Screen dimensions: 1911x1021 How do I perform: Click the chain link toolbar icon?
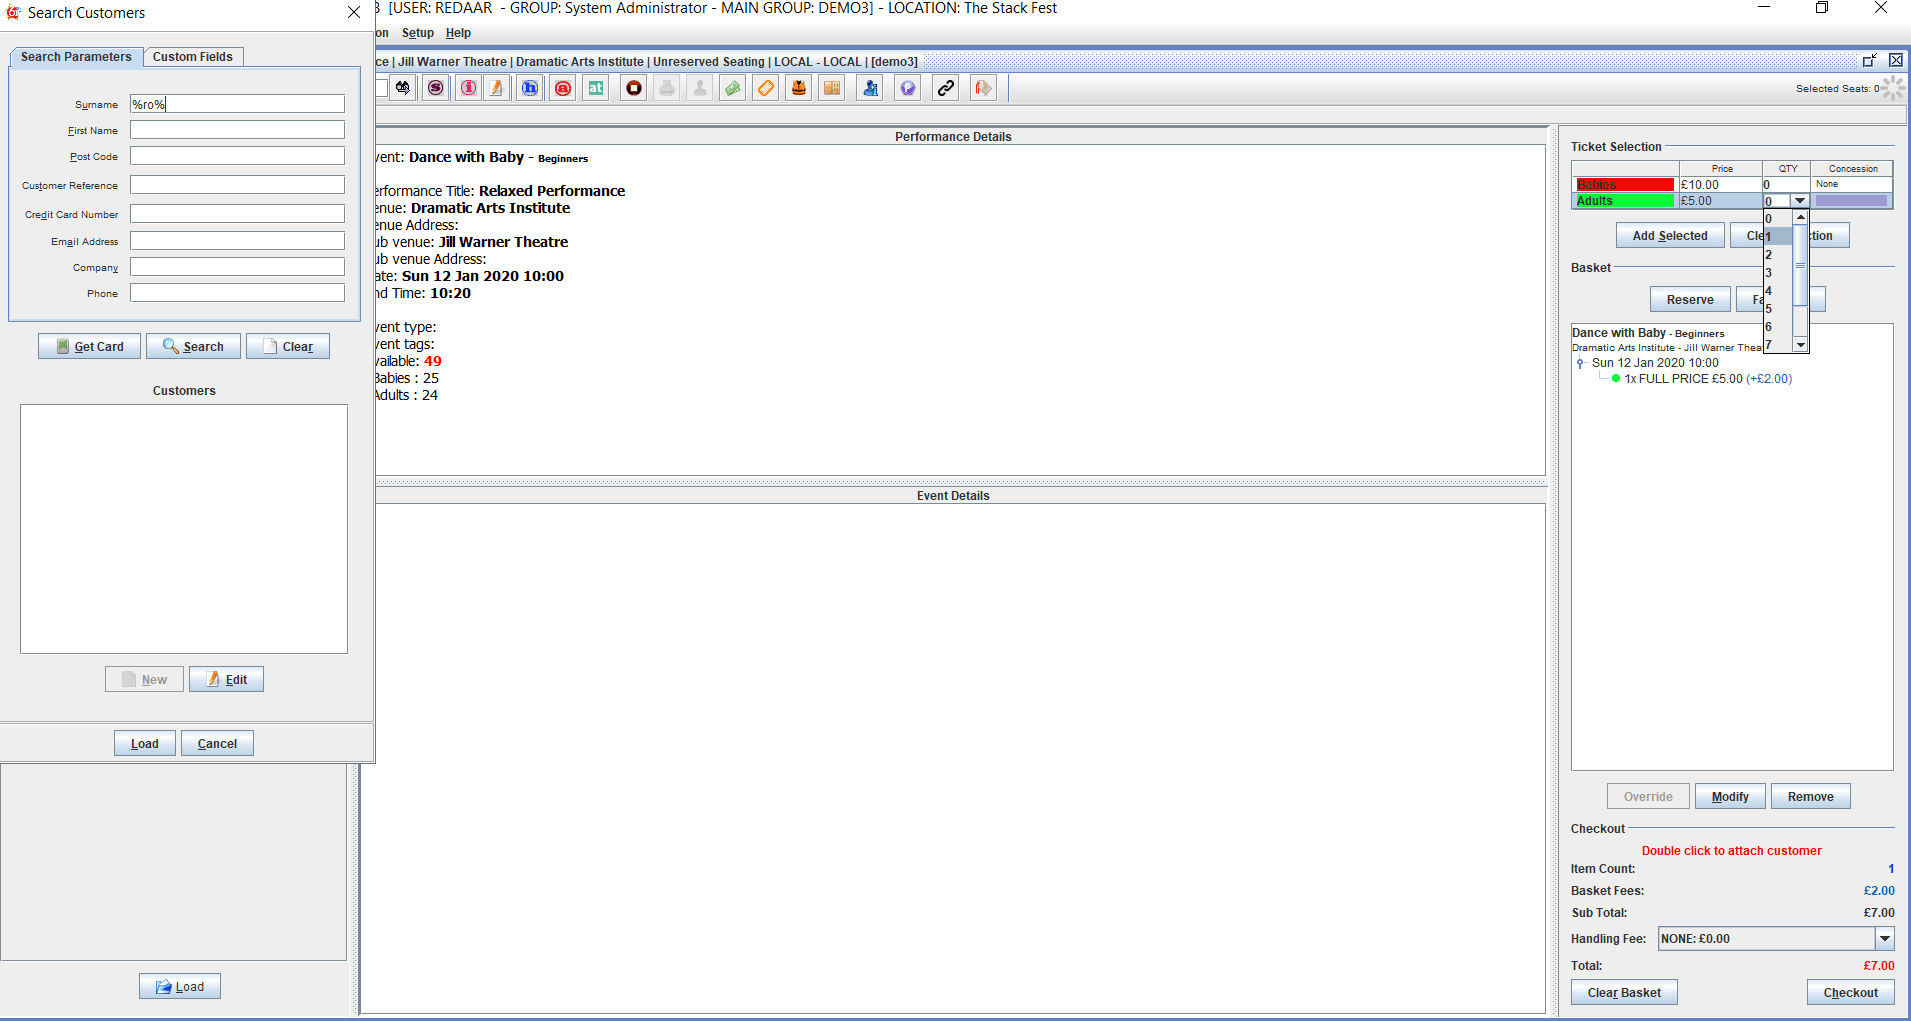pos(945,88)
